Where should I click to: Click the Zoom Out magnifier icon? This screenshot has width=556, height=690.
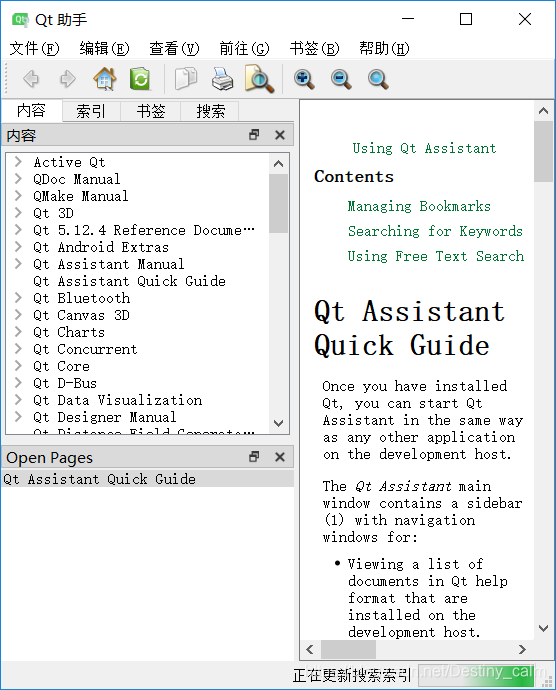coord(341,79)
